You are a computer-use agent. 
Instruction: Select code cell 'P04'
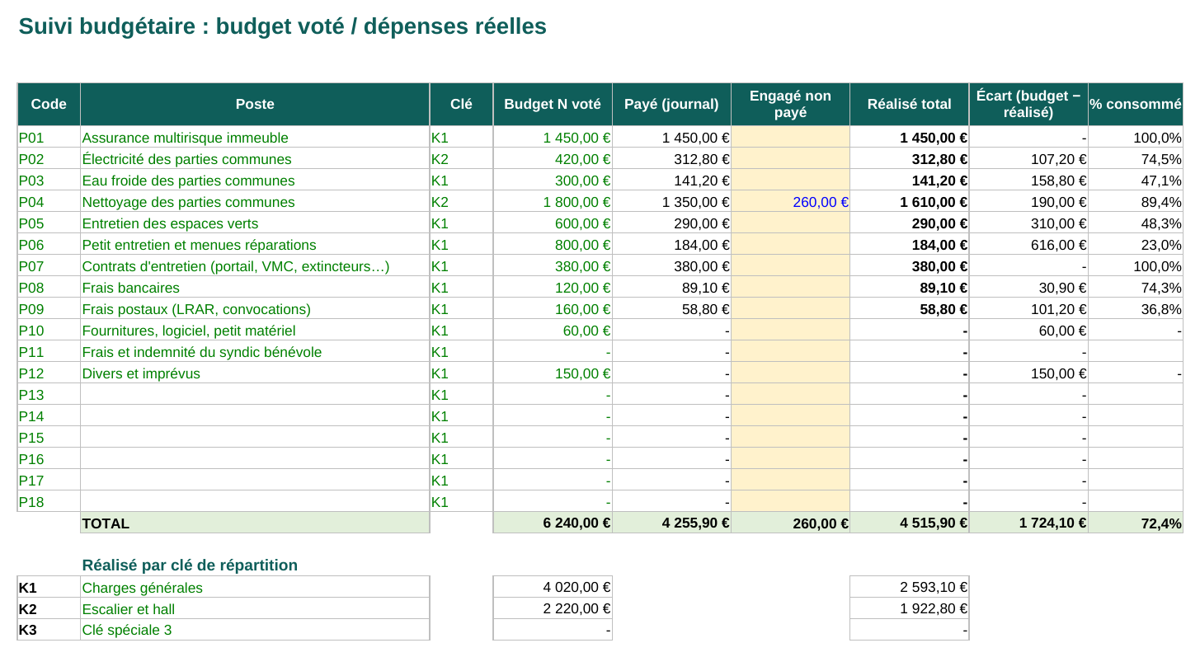(x=49, y=202)
